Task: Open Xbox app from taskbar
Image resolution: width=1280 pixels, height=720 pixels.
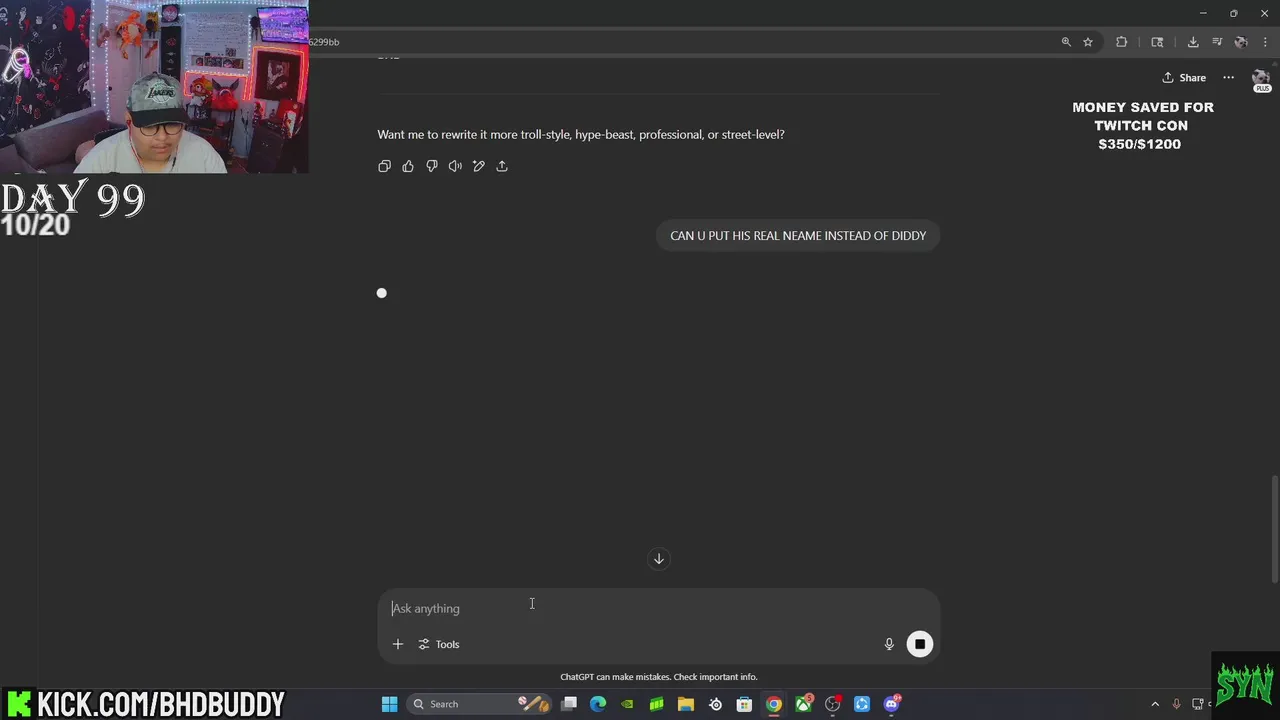Action: pos(803,704)
